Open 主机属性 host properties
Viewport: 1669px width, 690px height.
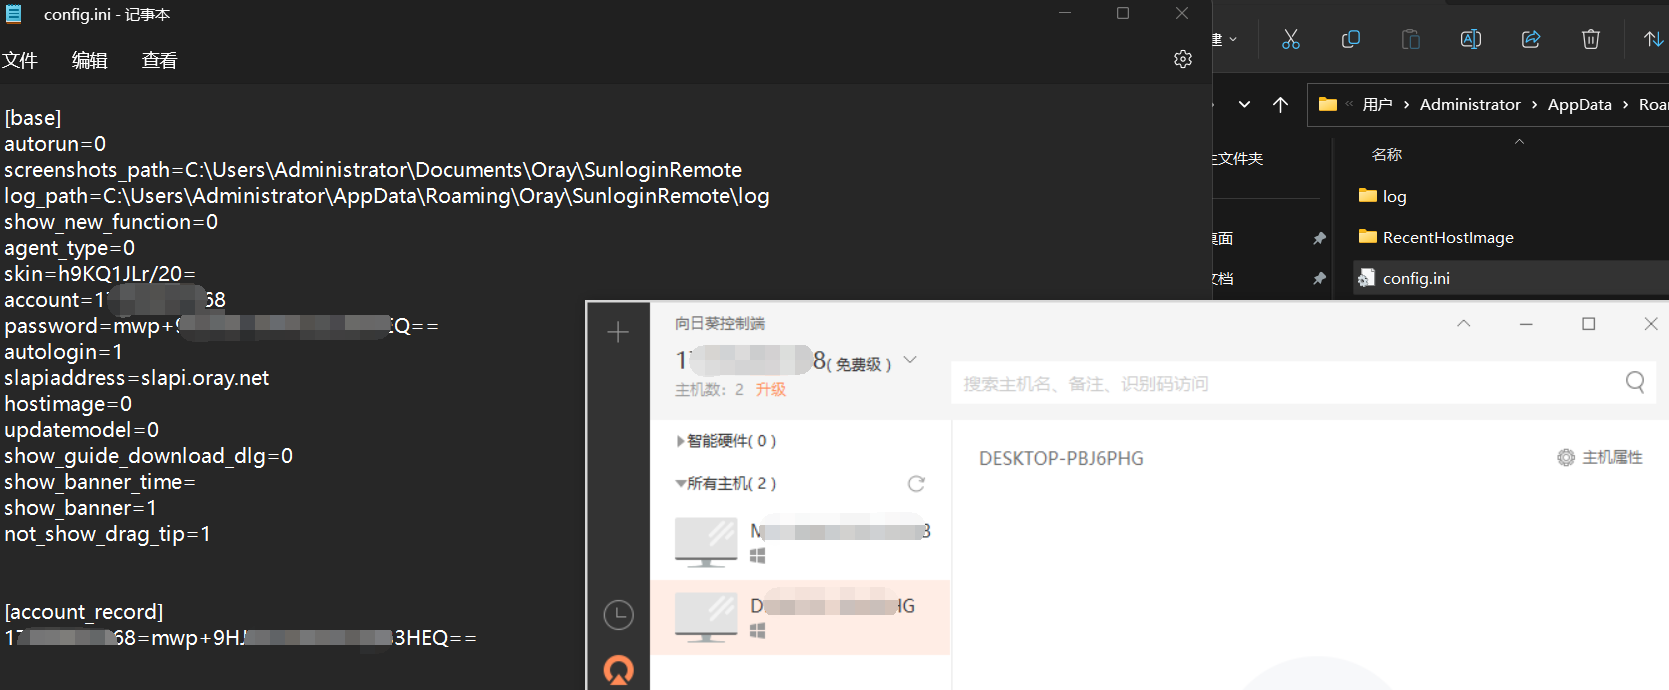(x=1600, y=457)
